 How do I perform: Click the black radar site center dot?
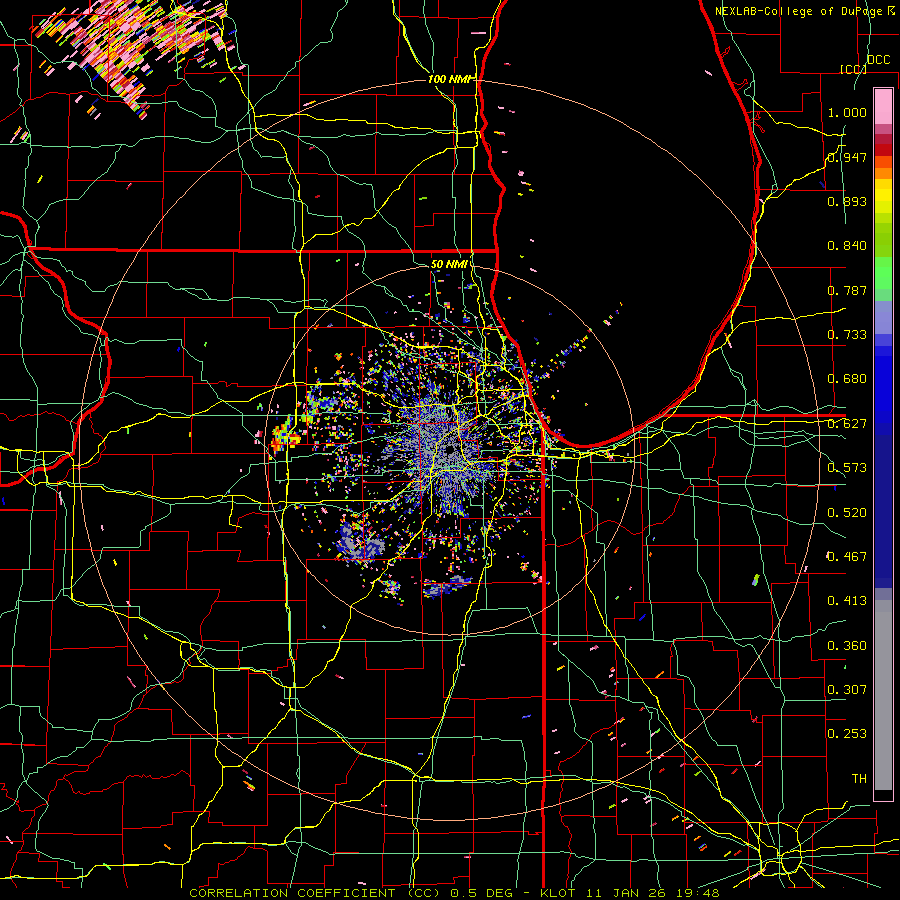tap(451, 449)
